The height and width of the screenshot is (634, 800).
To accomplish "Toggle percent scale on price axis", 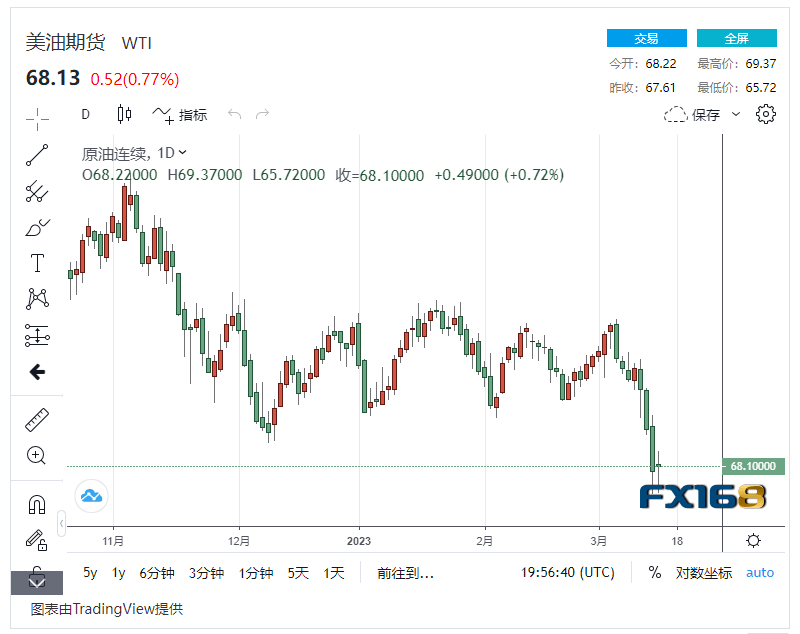I will [655, 573].
